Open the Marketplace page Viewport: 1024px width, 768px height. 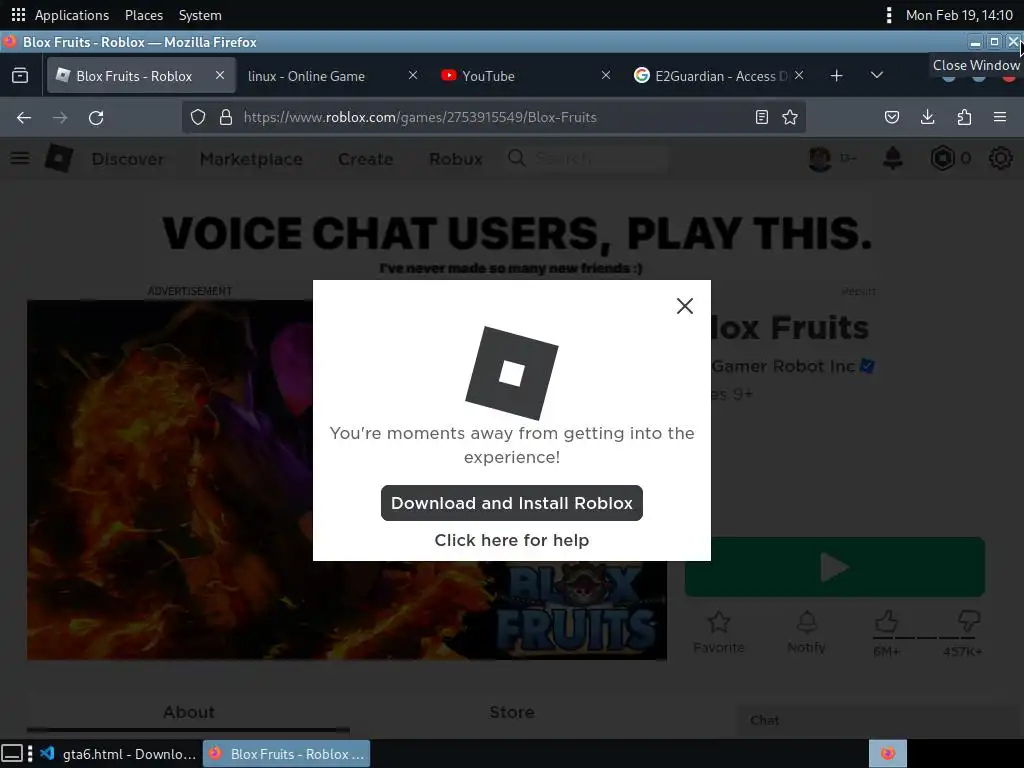251,159
